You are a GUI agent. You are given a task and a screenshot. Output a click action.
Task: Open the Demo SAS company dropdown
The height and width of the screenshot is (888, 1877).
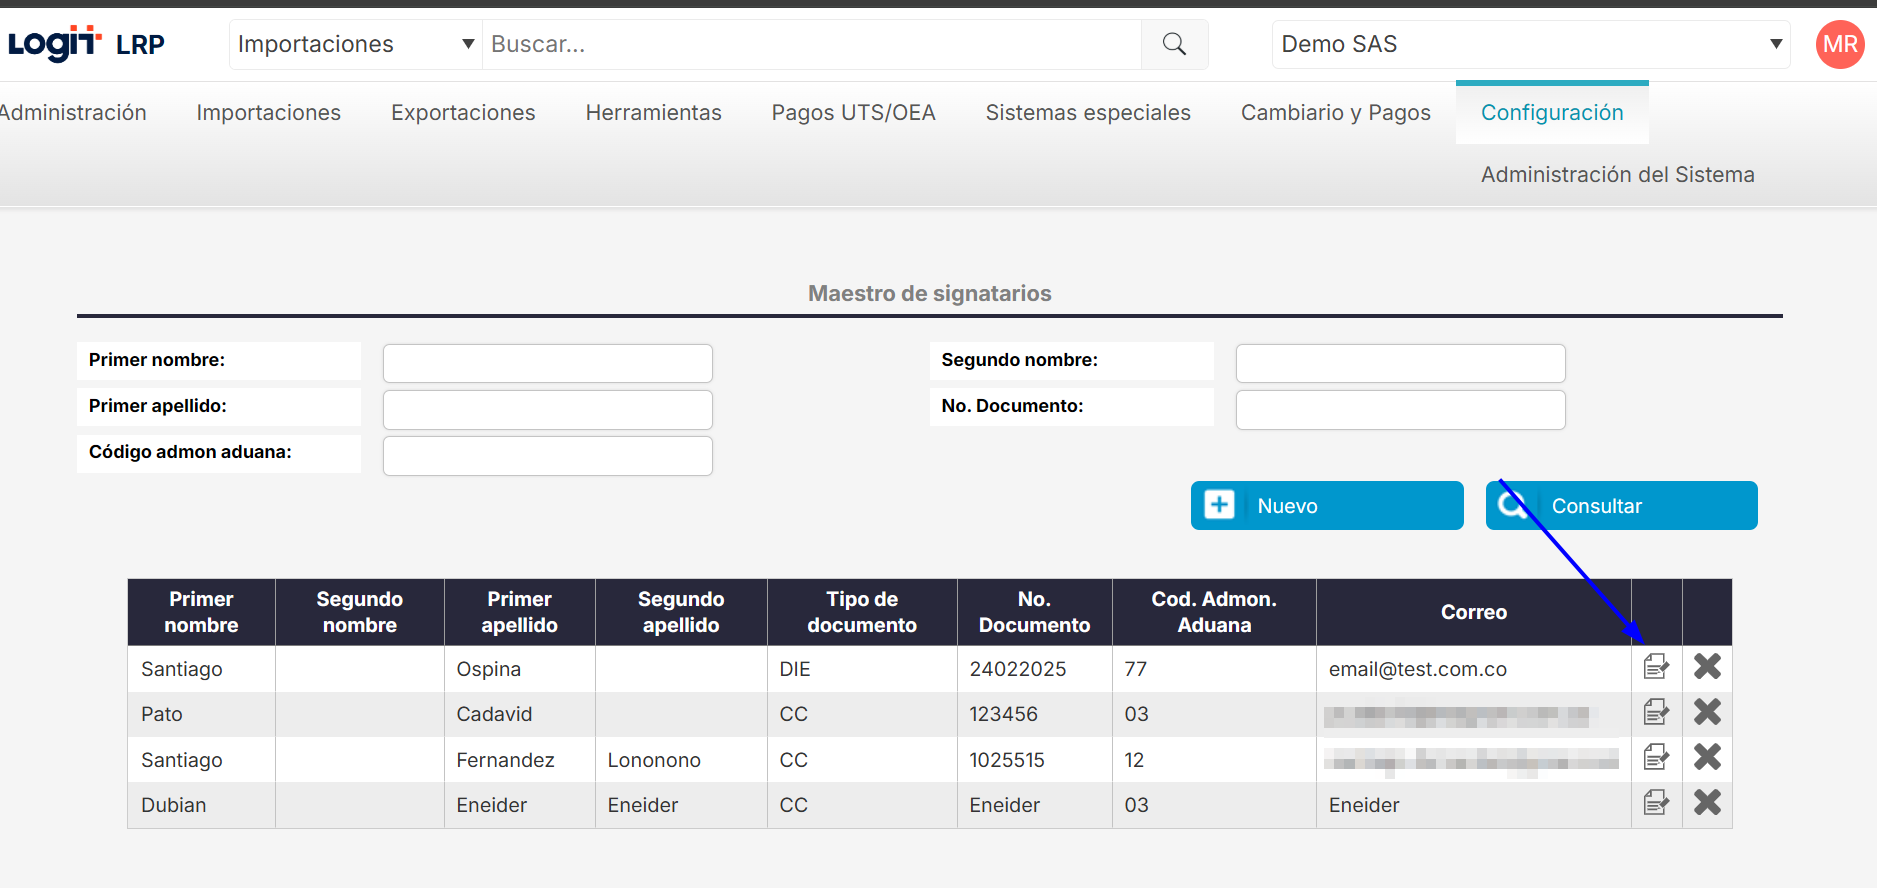(x=1531, y=44)
